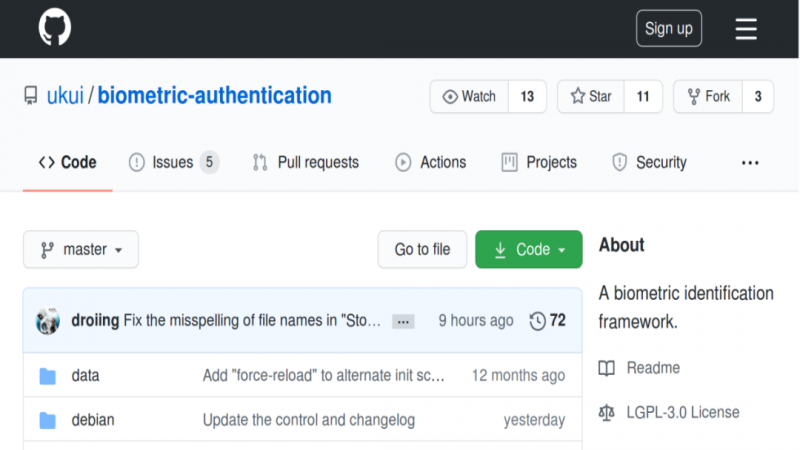Viewport: 800px width, 450px height.
Task: Click the license scale icon
Action: tap(606, 412)
